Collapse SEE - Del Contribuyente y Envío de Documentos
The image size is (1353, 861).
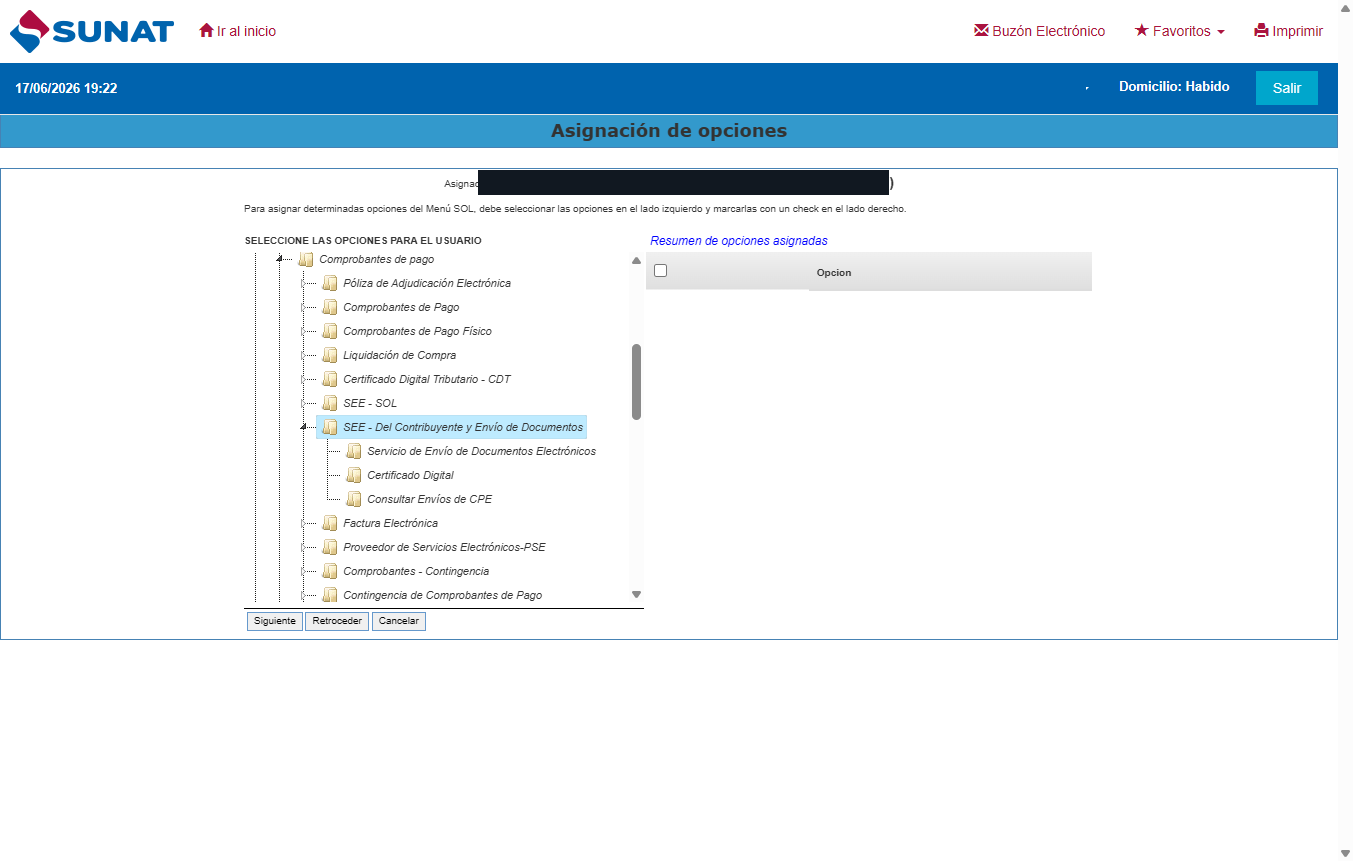click(x=304, y=427)
